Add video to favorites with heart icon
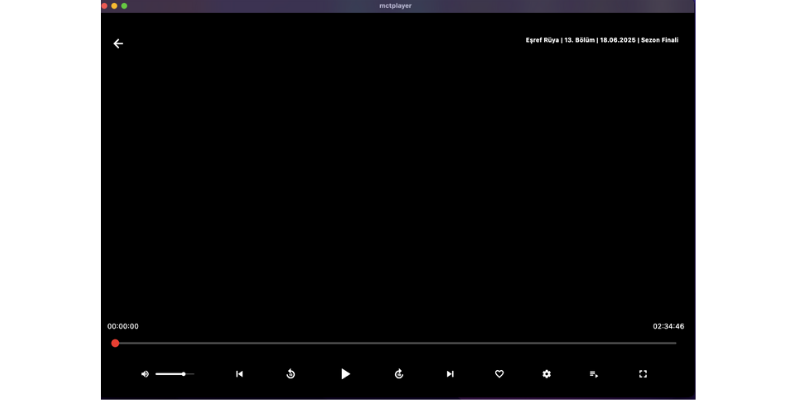The height and width of the screenshot is (400, 800). (x=499, y=374)
